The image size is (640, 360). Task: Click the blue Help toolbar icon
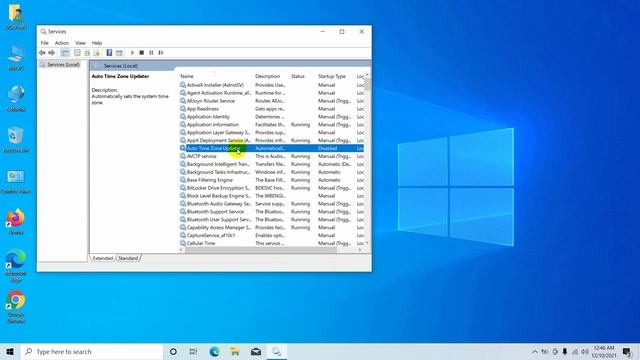coord(109,53)
